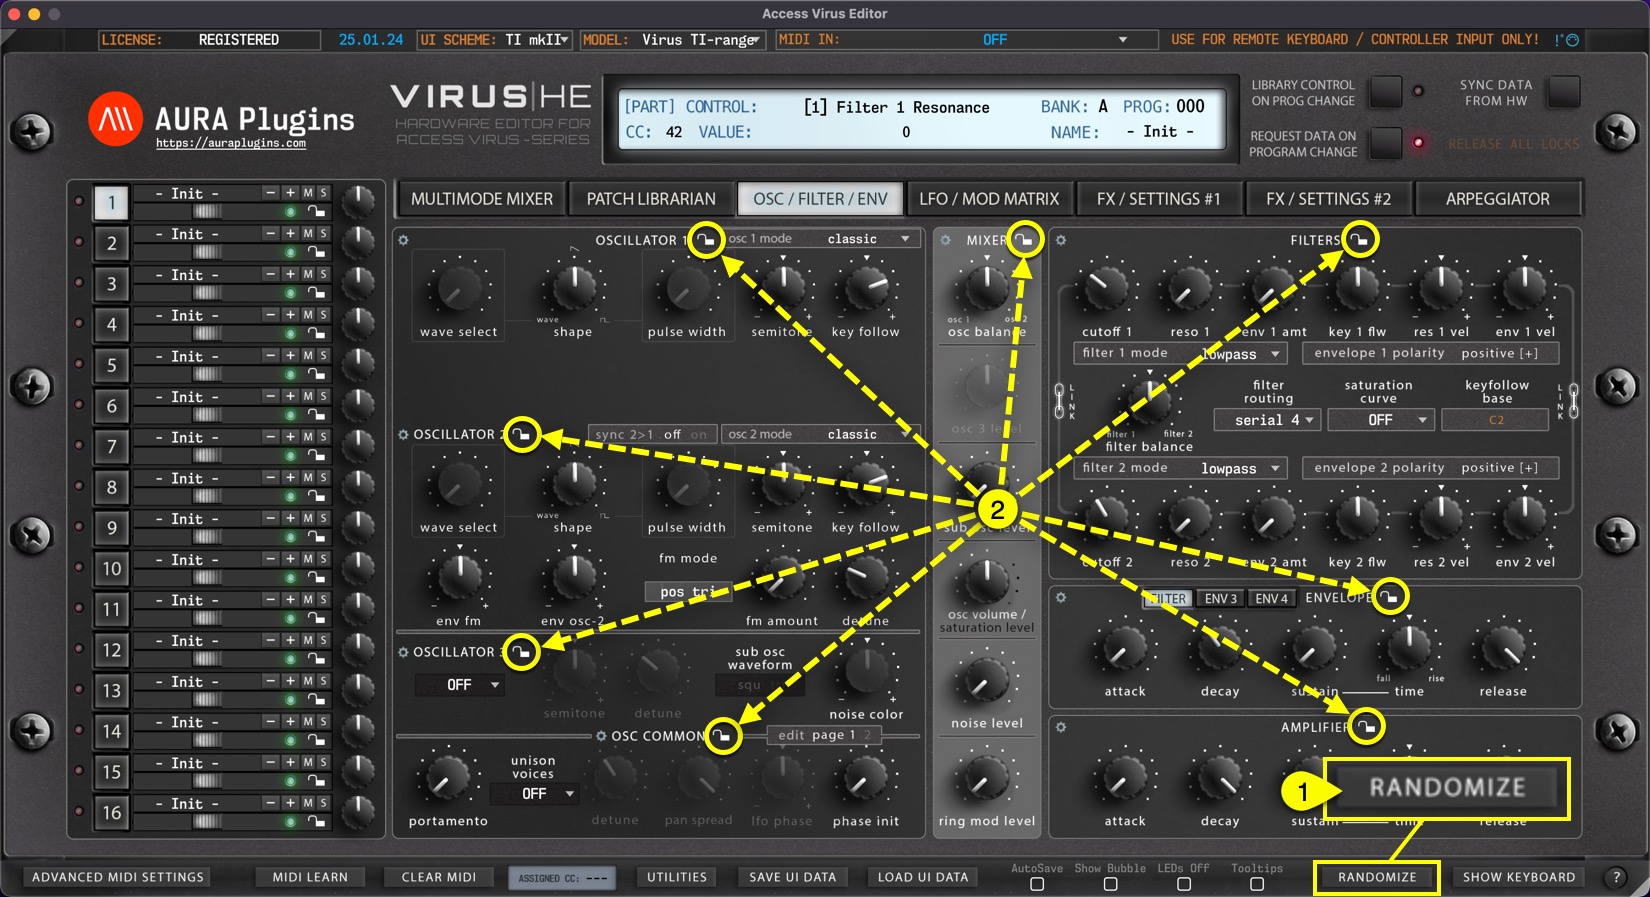The width and height of the screenshot is (1650, 897).
Task: Toggle Request Data on Program Change button
Action: click(x=1385, y=143)
